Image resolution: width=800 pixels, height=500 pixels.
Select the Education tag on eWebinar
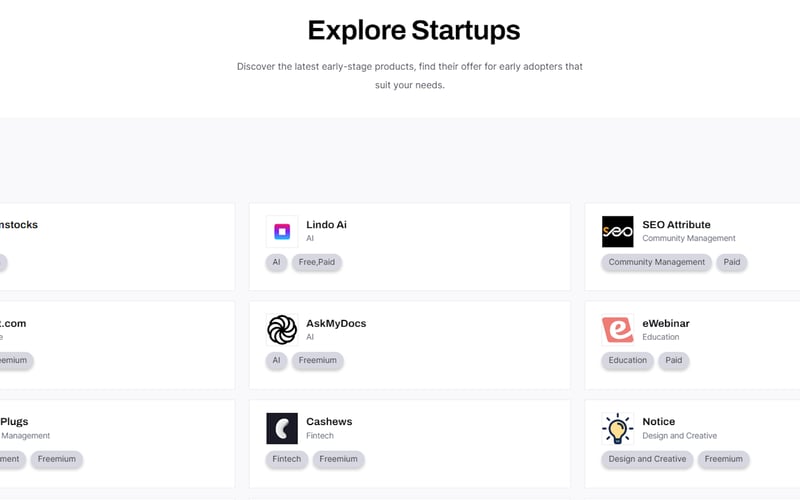click(627, 360)
